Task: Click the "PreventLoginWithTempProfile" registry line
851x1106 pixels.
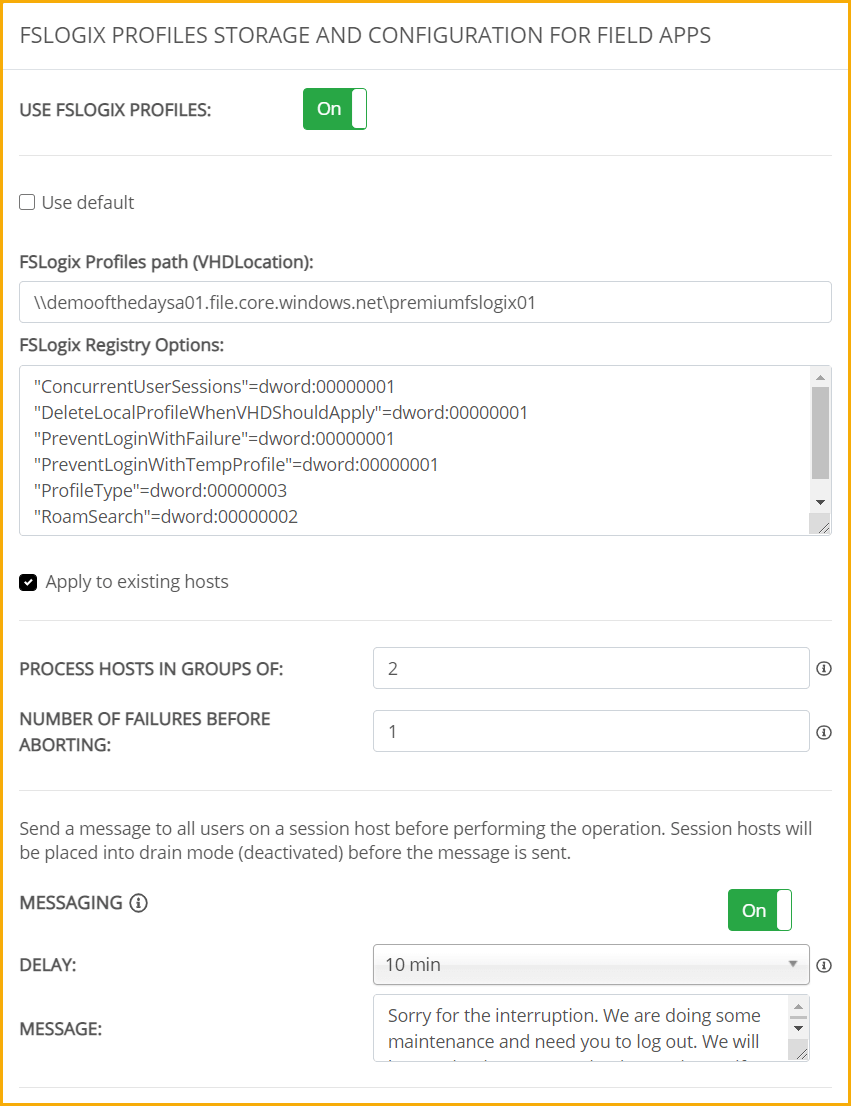Action: pos(236,465)
